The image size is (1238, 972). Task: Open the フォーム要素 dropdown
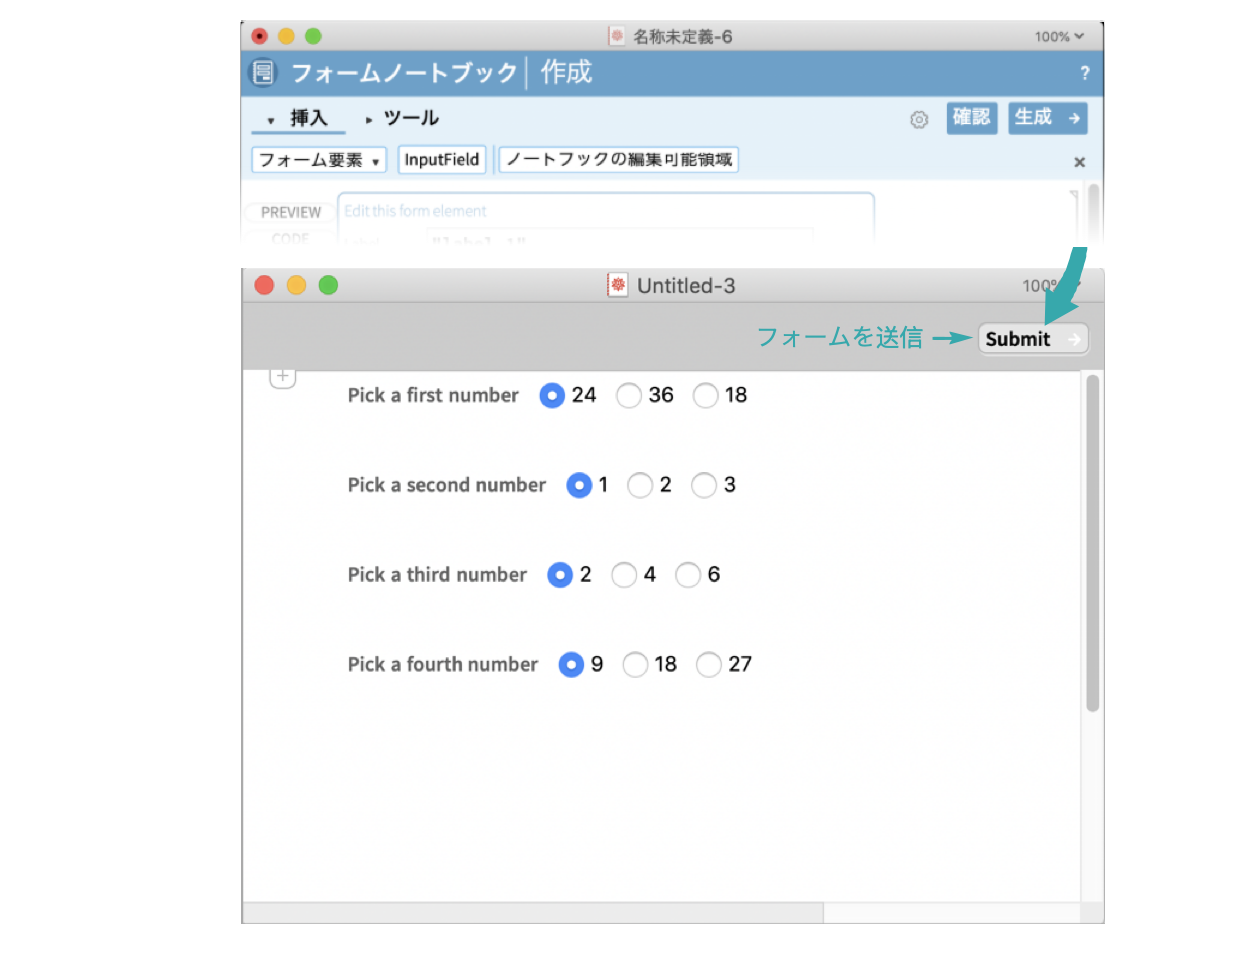pyautogui.click(x=319, y=160)
